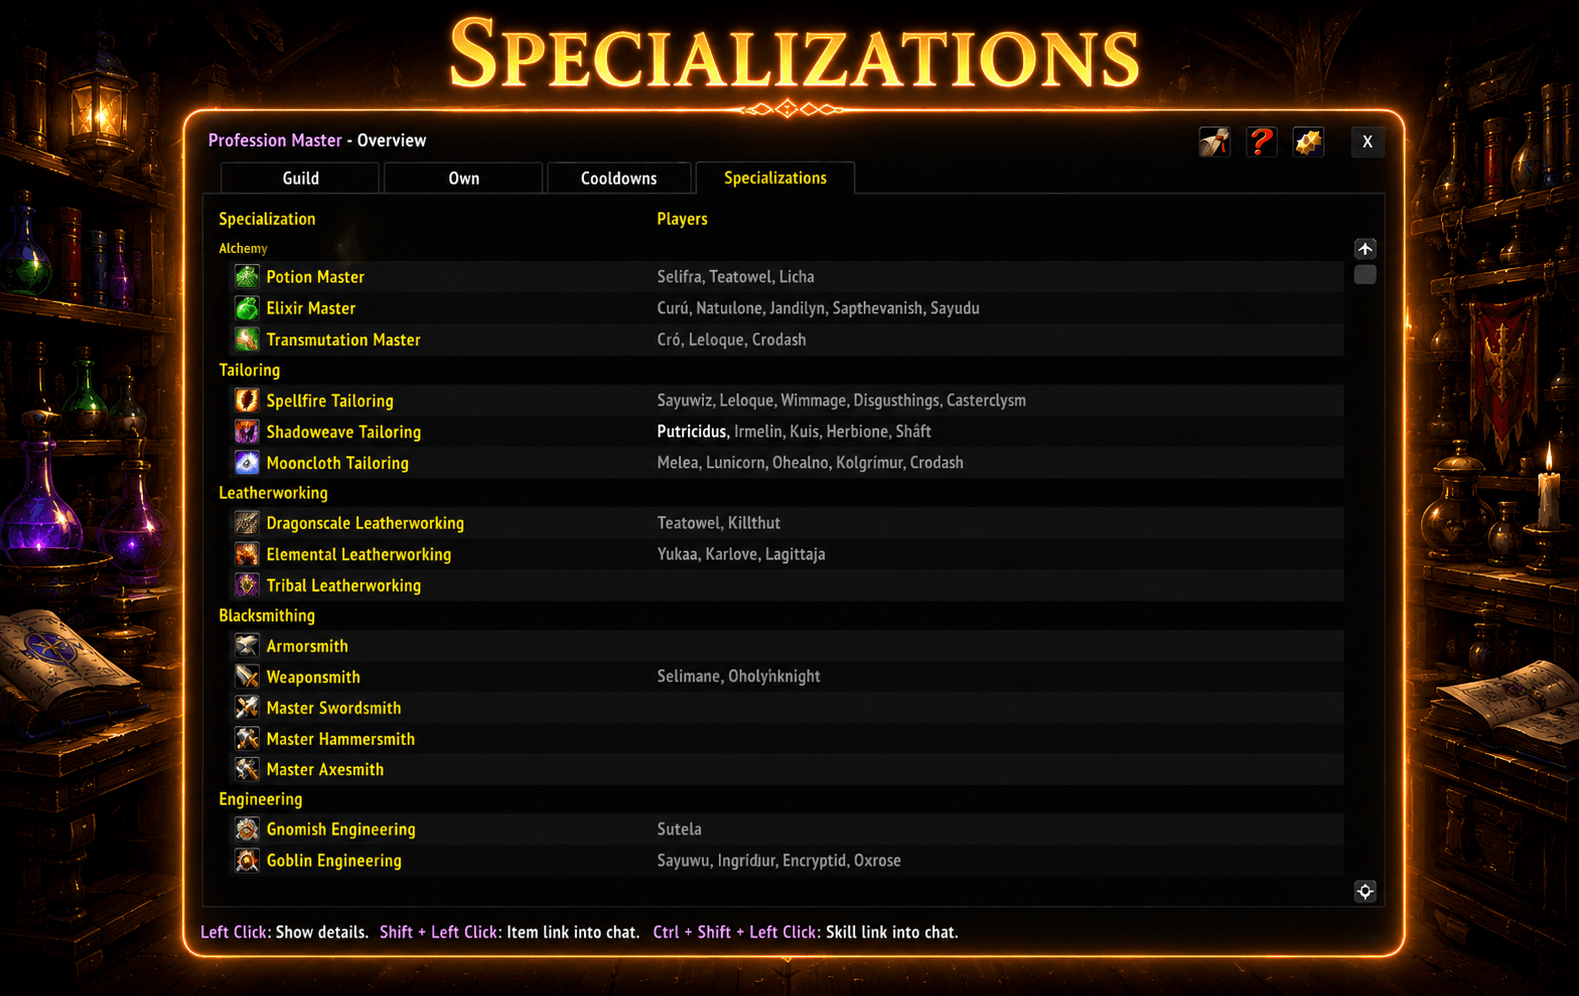Close the Profession Master window
Viewport: 1579px width, 996px height.
(x=1367, y=142)
